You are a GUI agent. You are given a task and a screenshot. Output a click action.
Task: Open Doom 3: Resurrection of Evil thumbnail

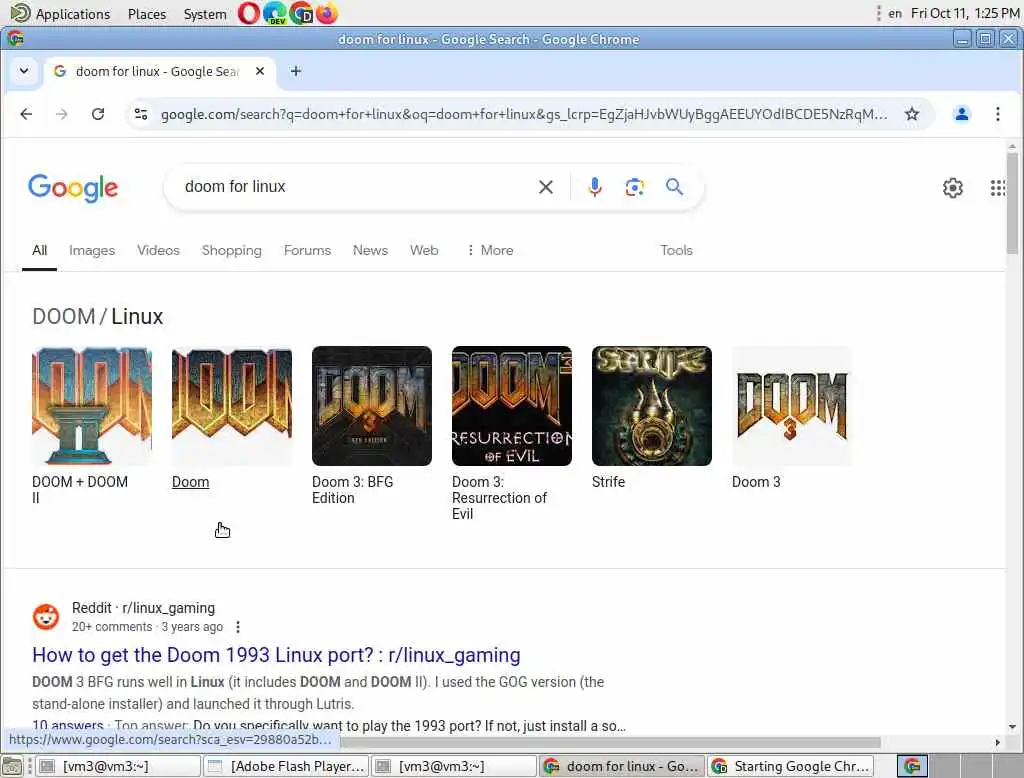pyautogui.click(x=512, y=406)
